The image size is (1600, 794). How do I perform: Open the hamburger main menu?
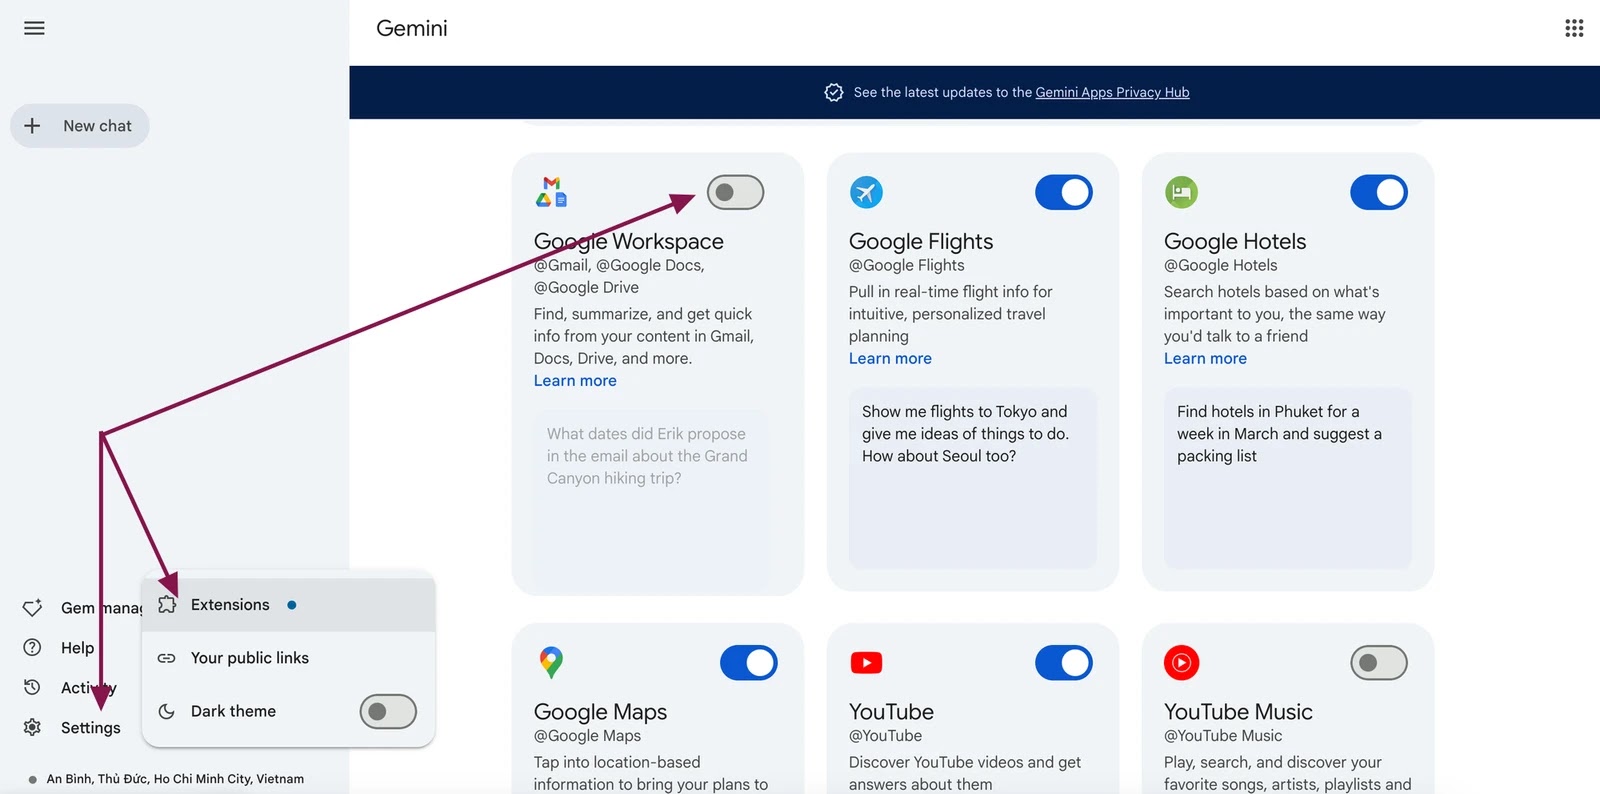34,28
